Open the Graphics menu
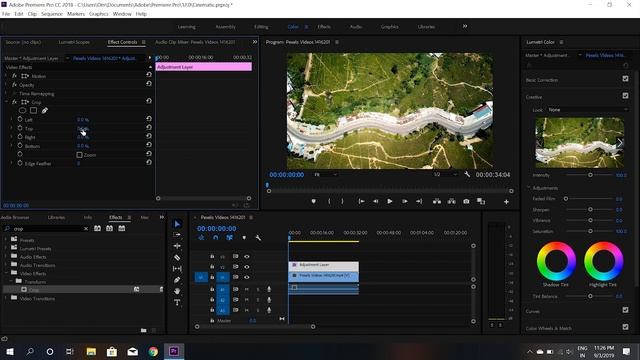 coord(99,14)
